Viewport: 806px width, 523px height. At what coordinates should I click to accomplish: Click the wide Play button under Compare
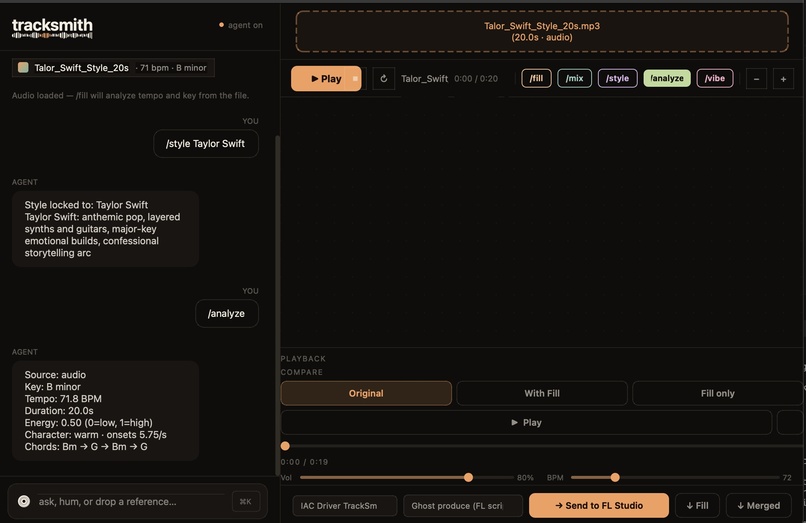click(x=526, y=422)
